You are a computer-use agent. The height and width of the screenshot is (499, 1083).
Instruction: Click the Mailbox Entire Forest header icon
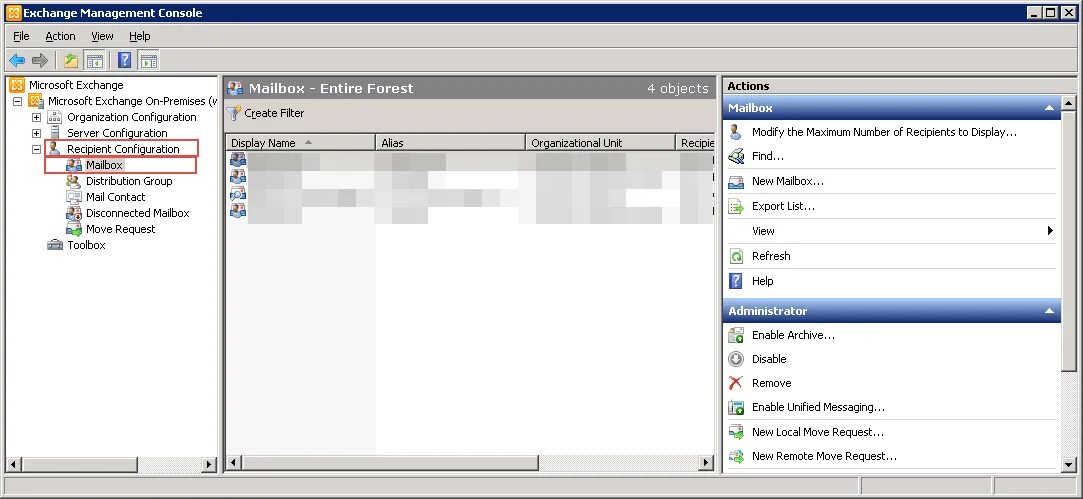(x=236, y=88)
